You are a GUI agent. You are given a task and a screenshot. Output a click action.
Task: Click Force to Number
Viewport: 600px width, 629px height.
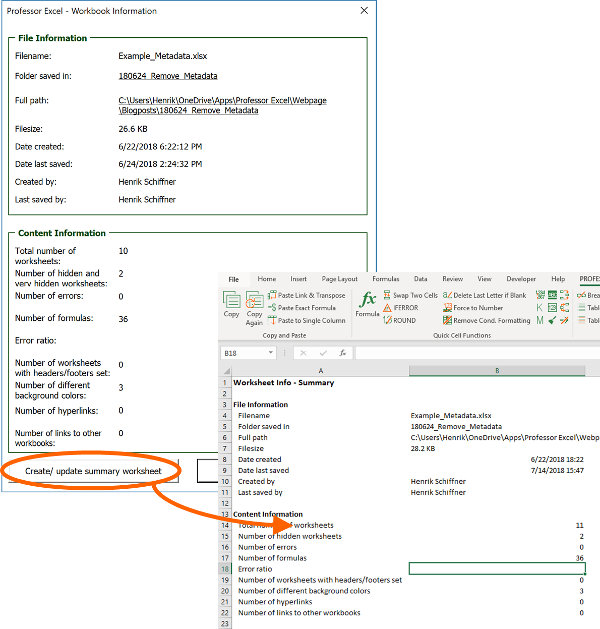pyautogui.click(x=473, y=308)
